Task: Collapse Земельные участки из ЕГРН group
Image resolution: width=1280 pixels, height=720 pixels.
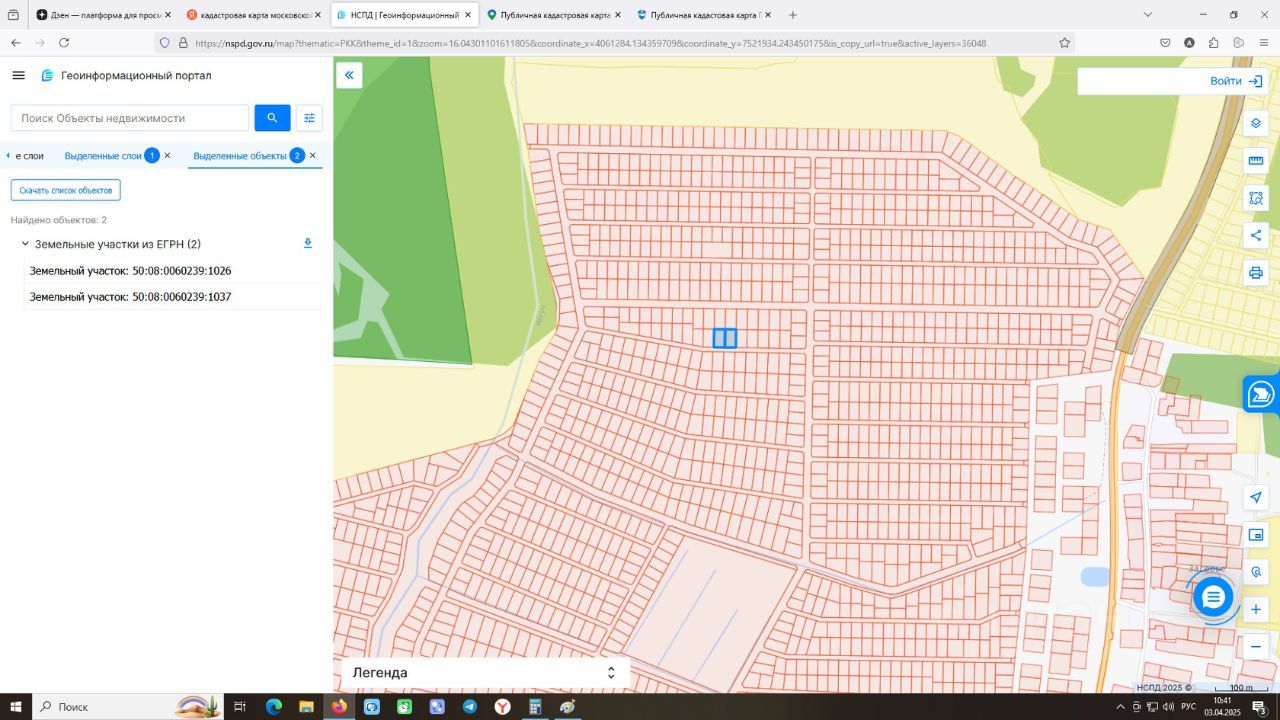Action: pos(25,244)
